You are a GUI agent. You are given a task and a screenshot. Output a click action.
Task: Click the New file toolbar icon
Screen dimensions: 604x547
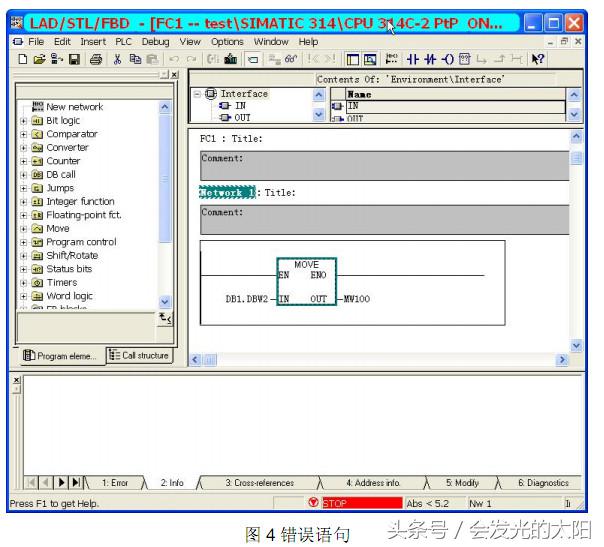[22, 59]
